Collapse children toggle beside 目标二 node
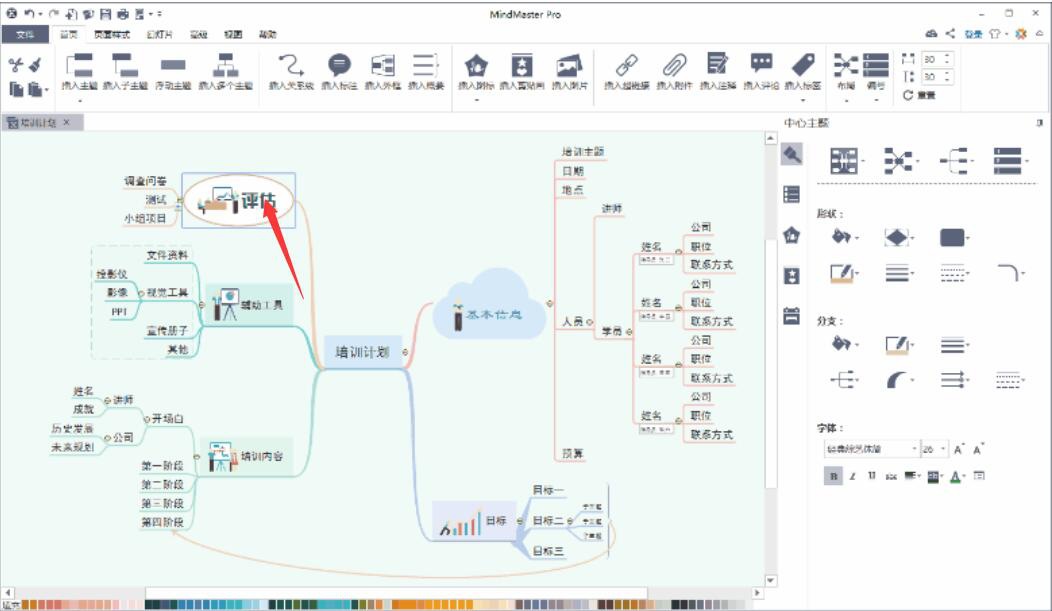 pyautogui.click(x=570, y=520)
